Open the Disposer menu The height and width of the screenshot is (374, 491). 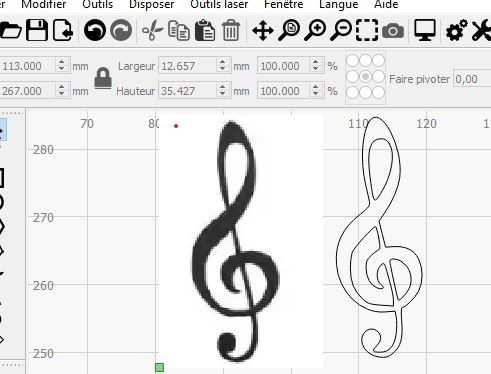[152, 4]
